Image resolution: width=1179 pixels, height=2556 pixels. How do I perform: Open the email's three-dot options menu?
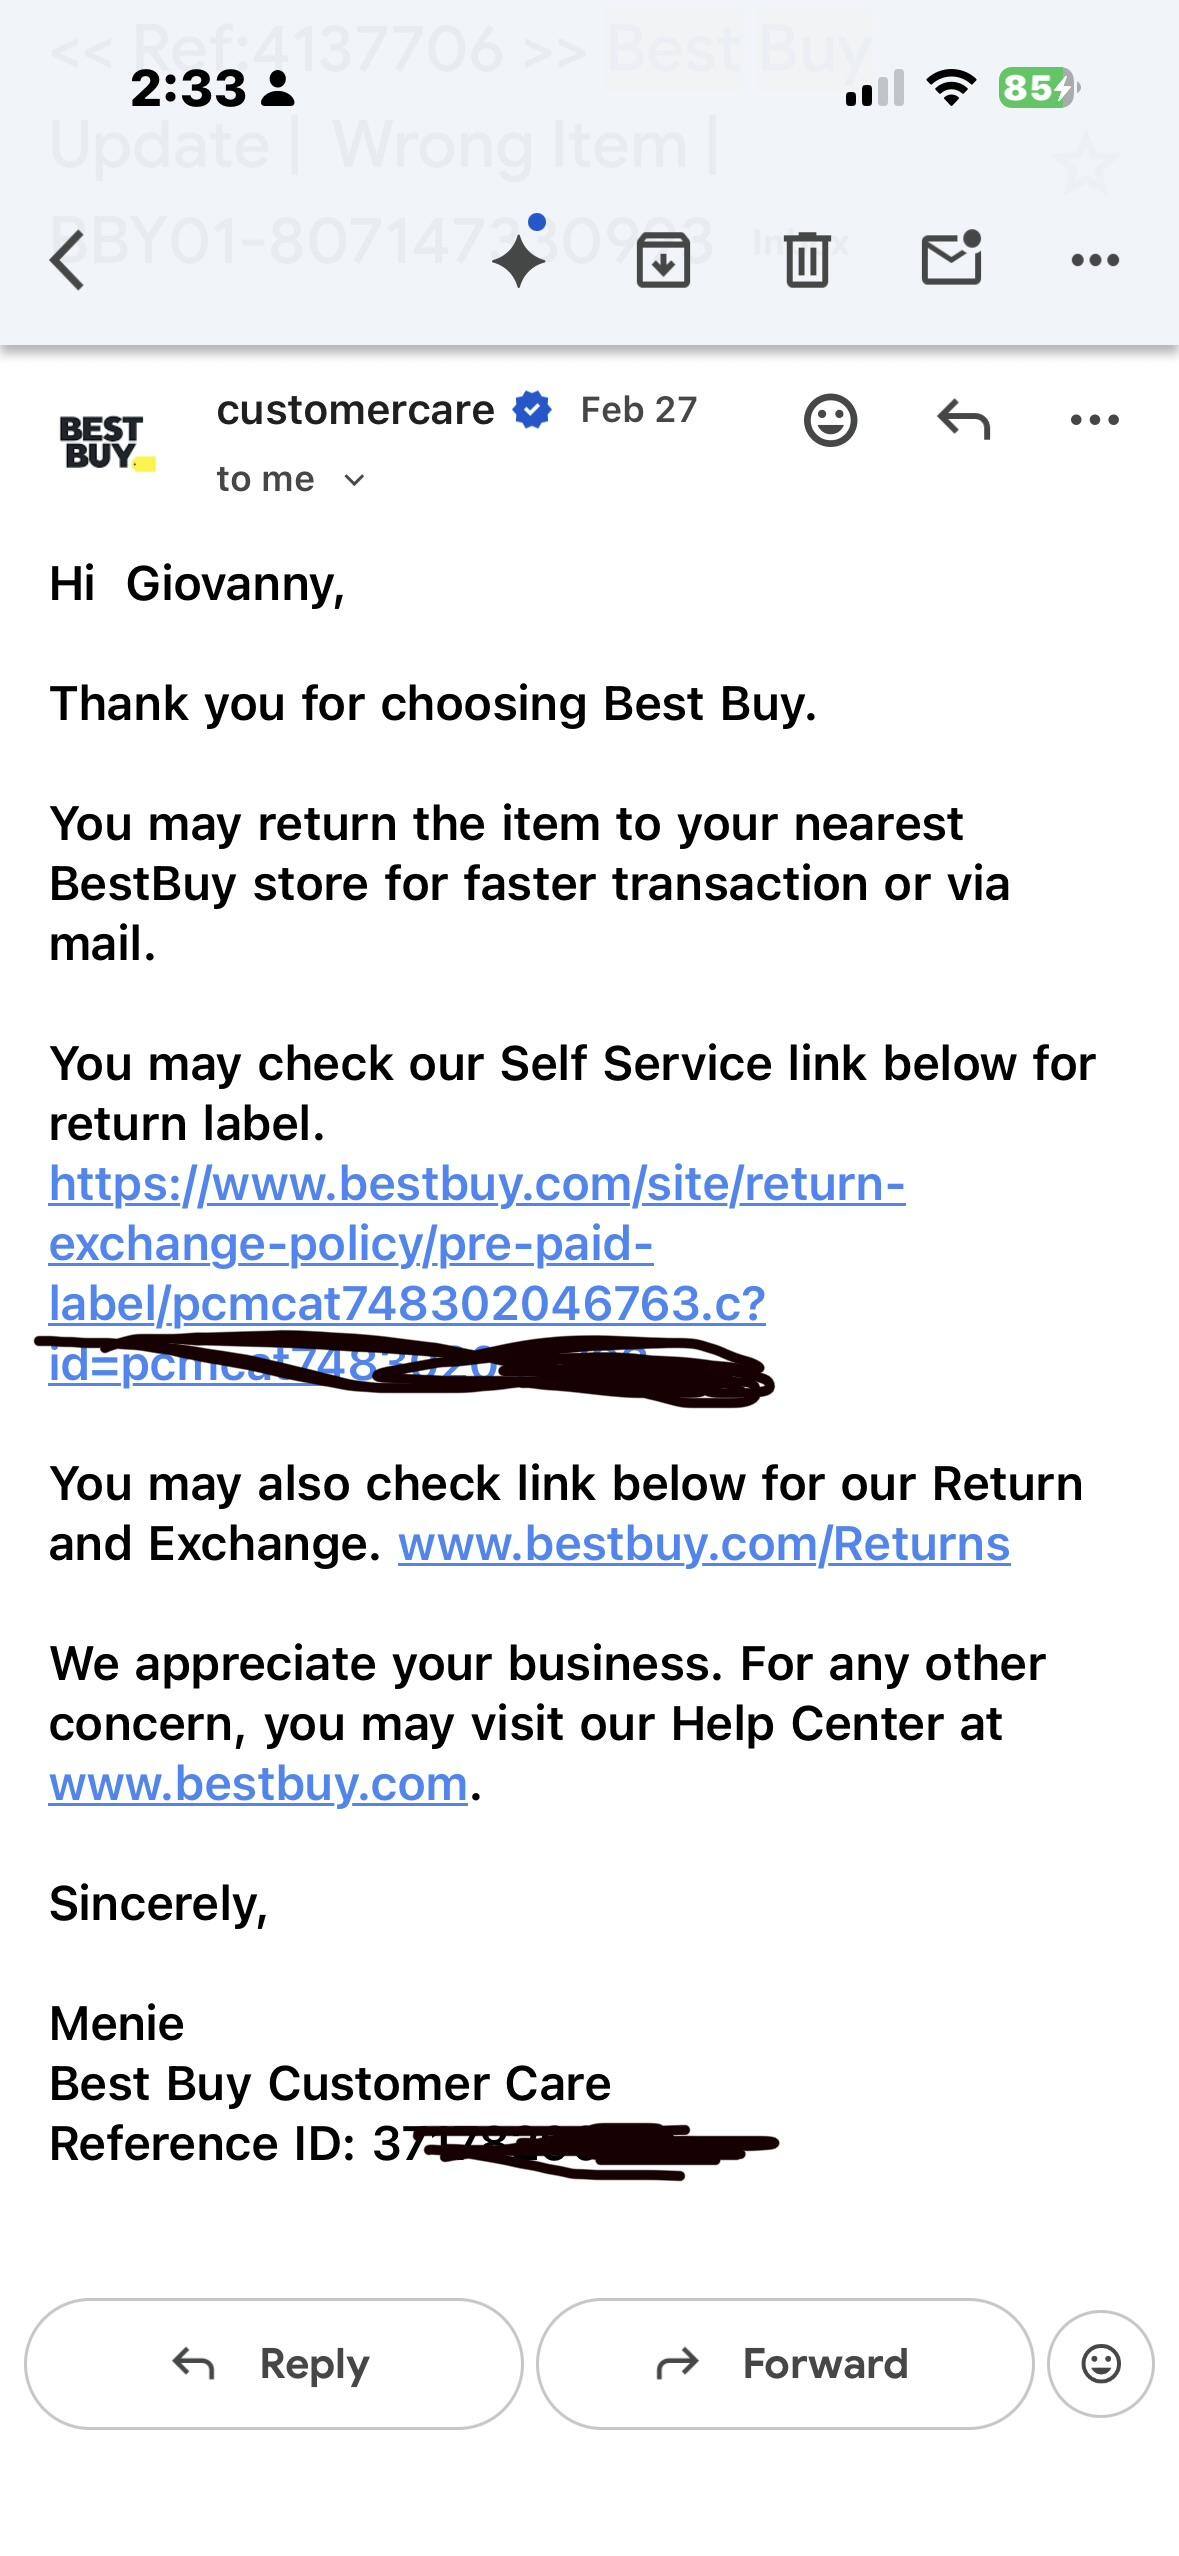1095,419
